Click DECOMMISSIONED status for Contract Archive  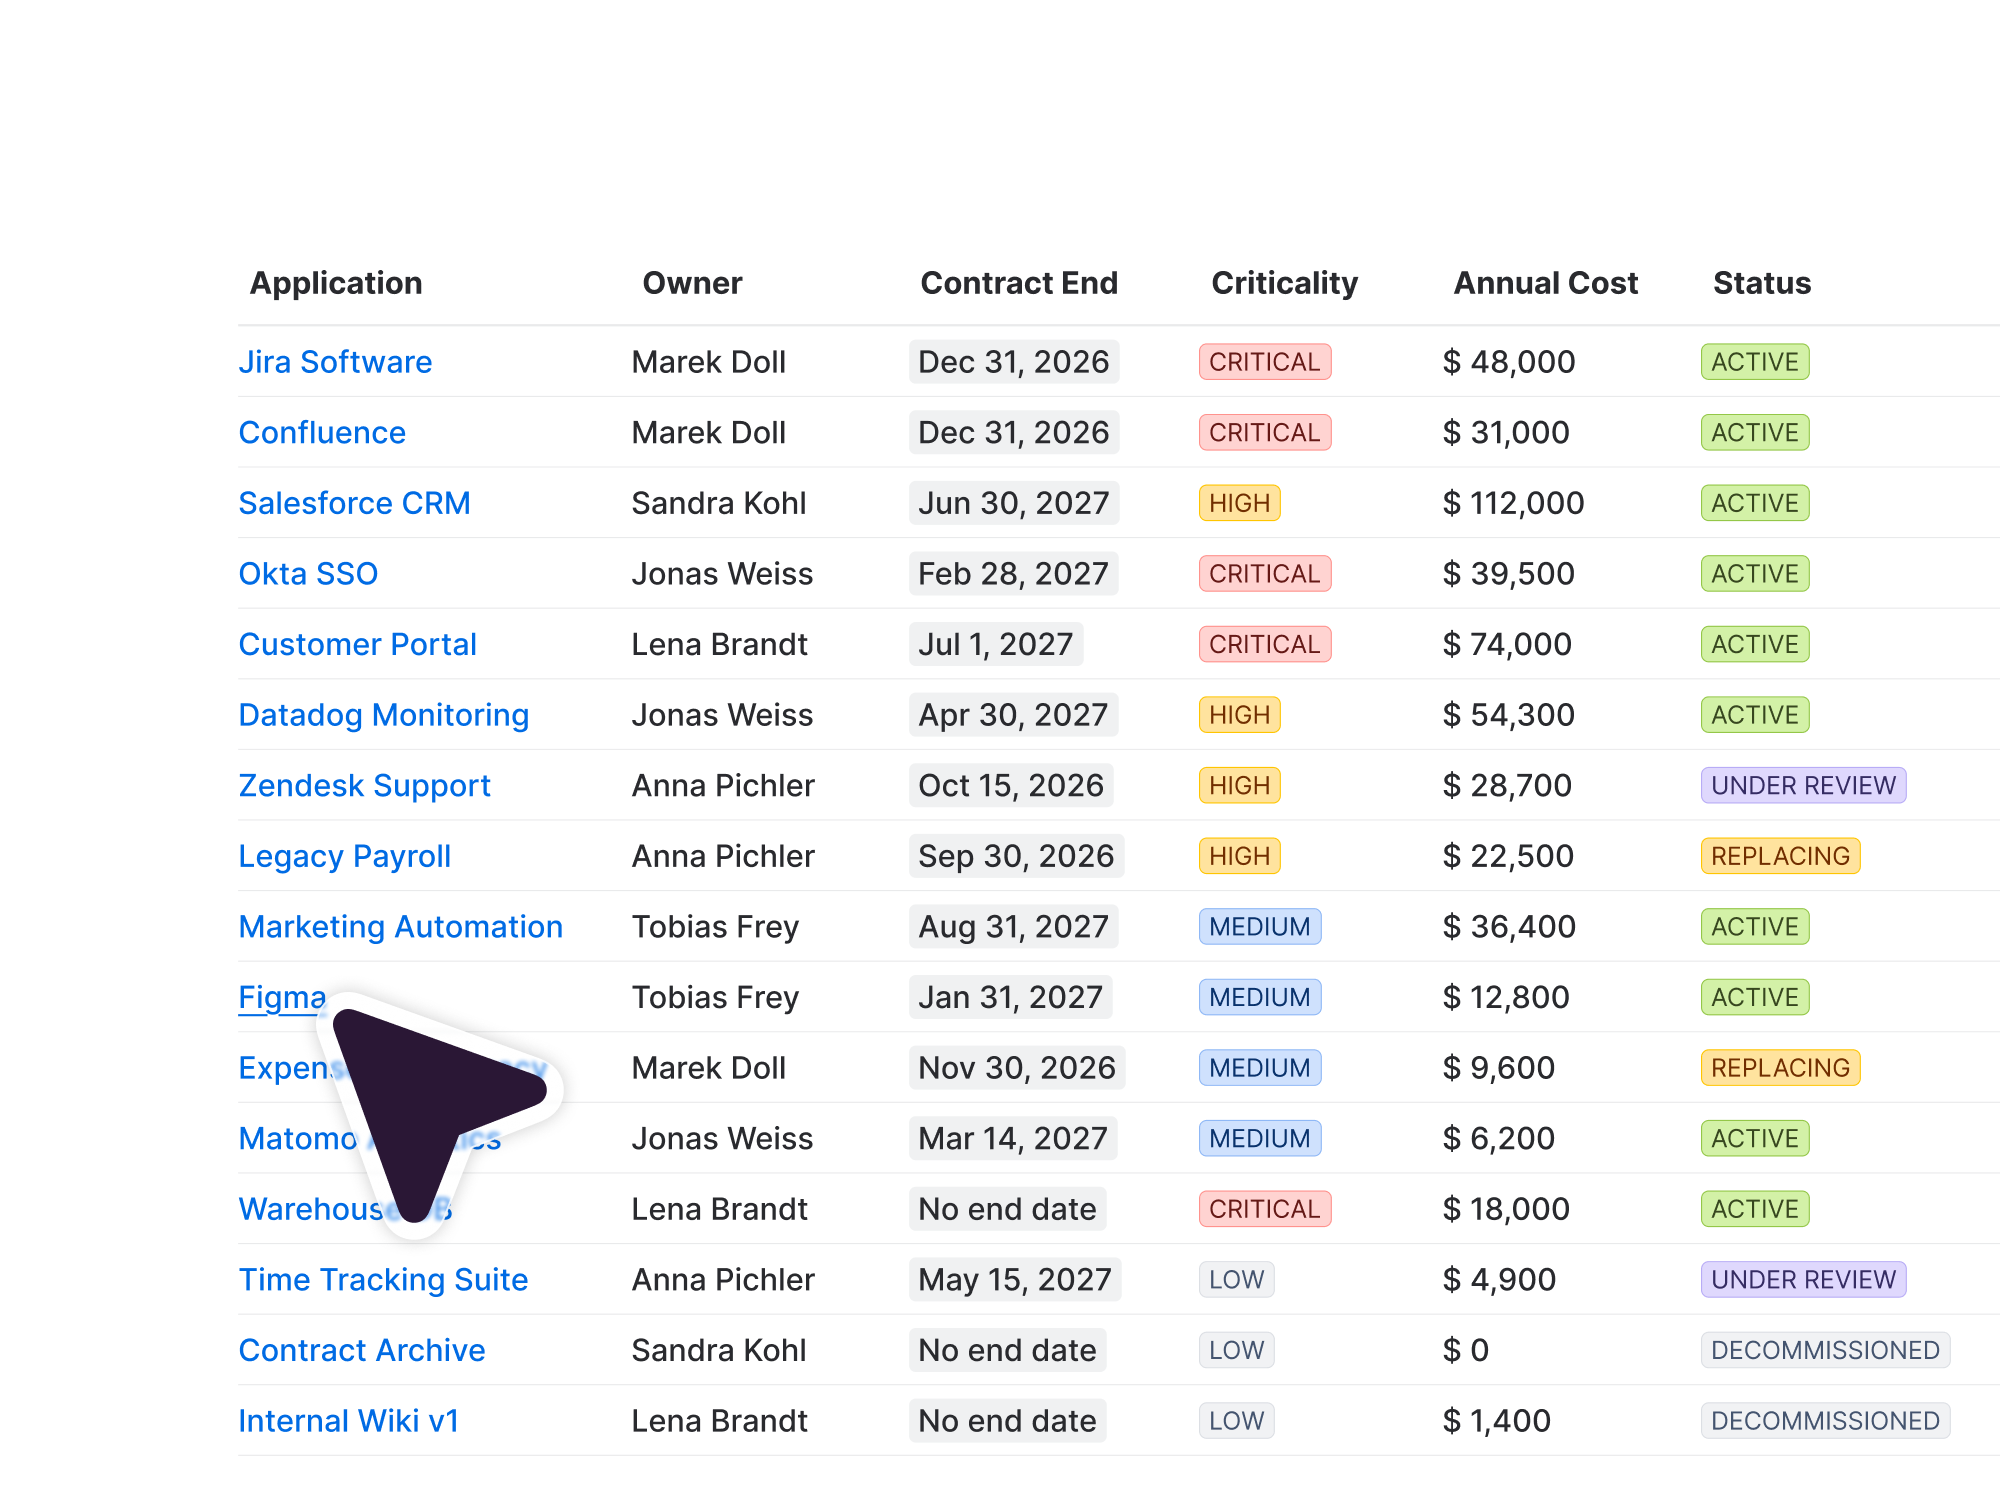1826,1350
